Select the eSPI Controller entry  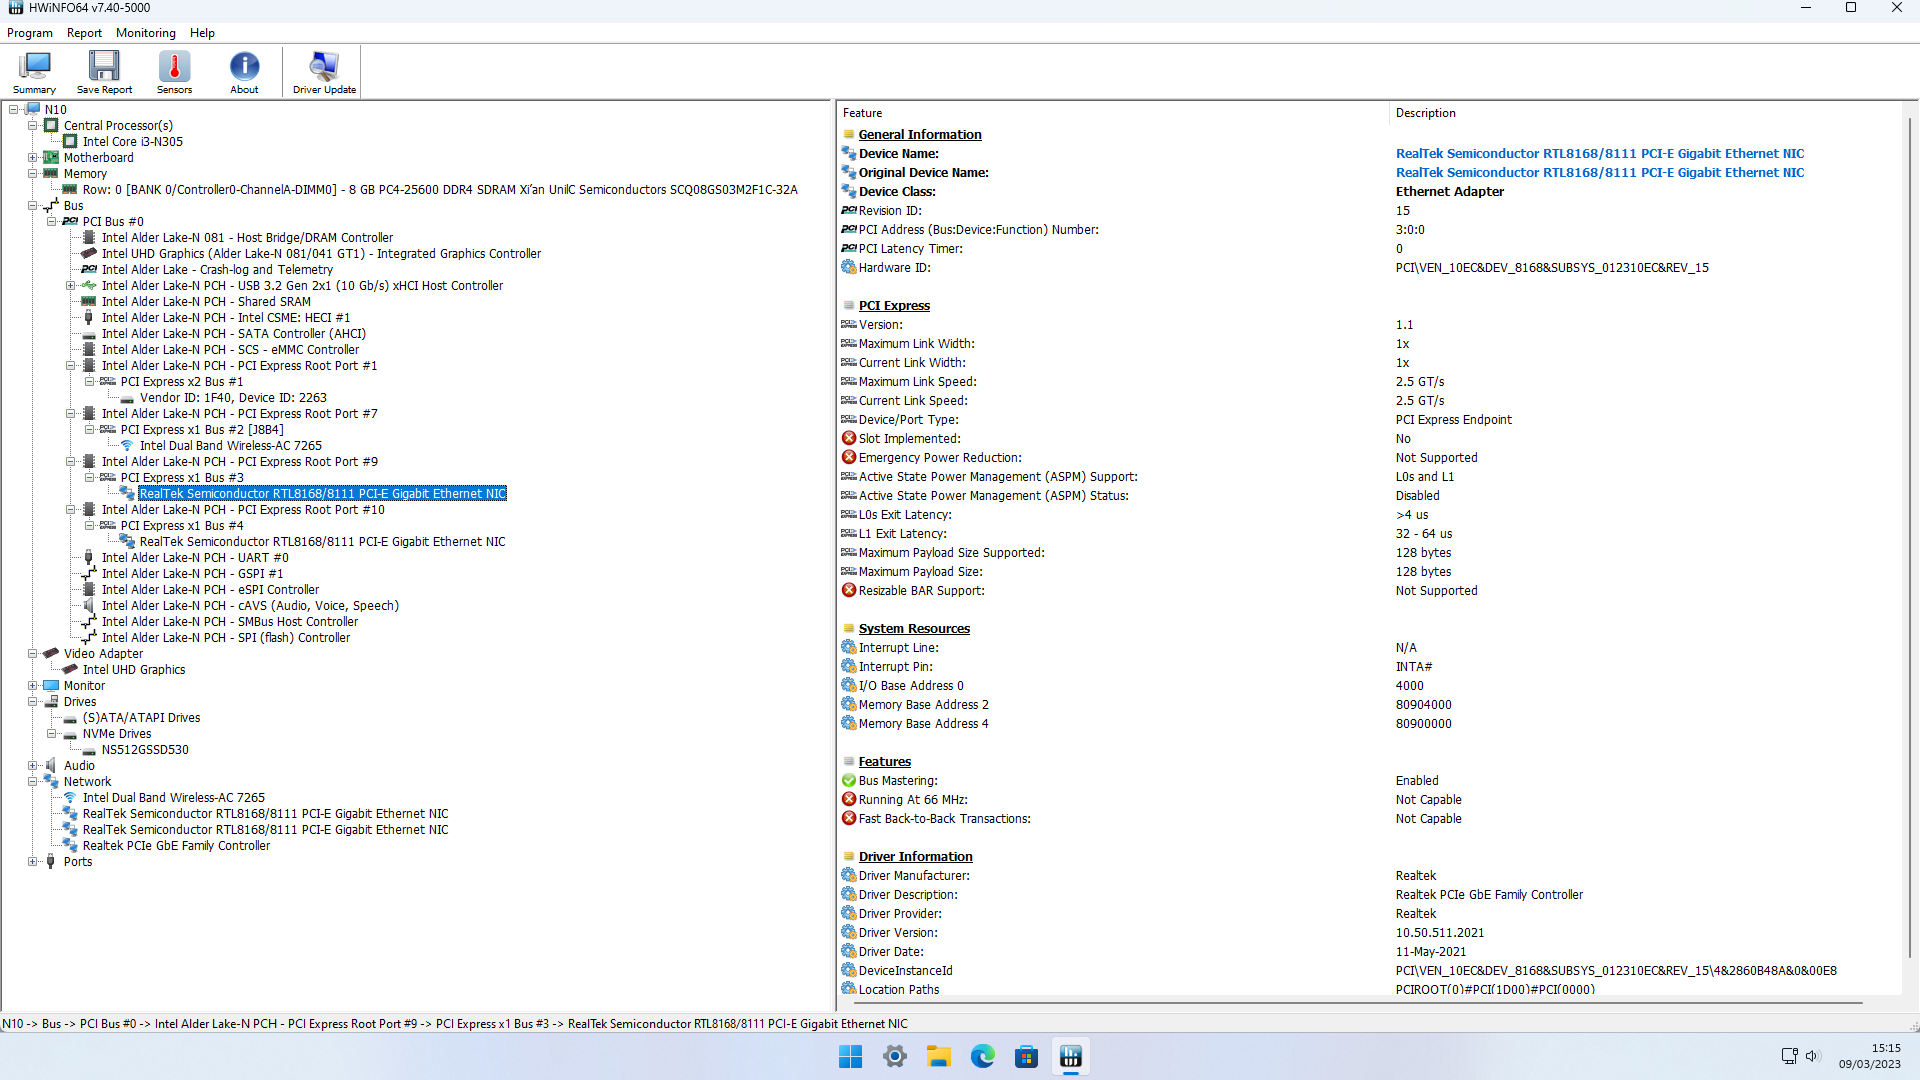click(210, 590)
